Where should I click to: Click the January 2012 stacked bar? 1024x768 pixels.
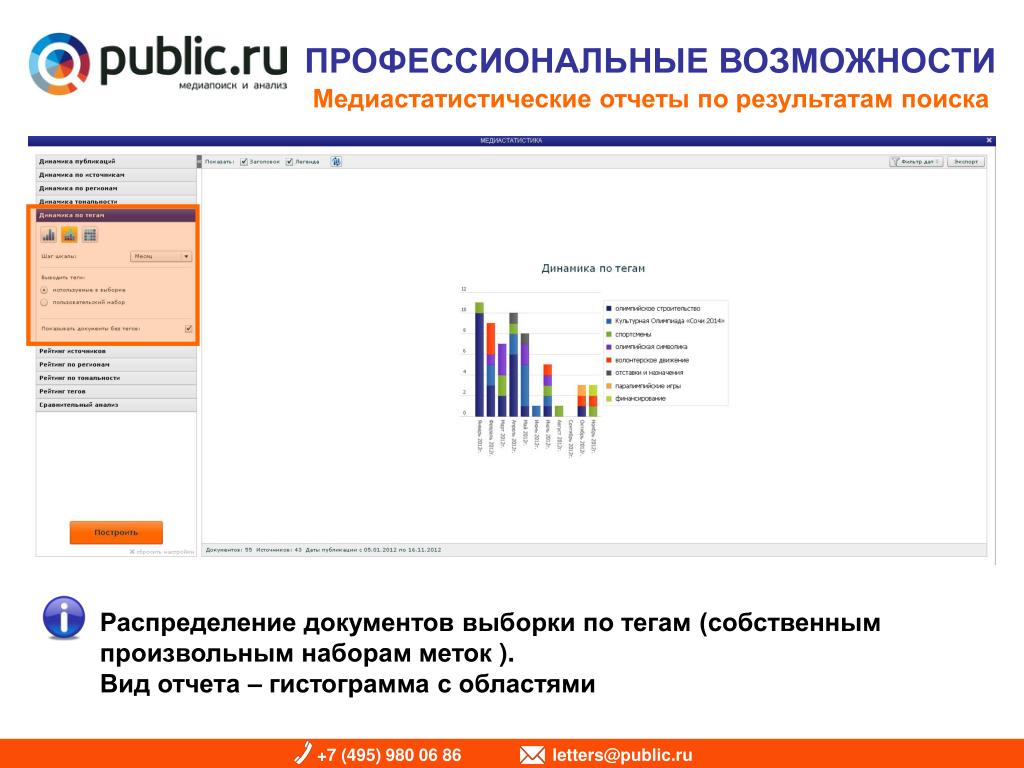pyautogui.click(x=479, y=359)
